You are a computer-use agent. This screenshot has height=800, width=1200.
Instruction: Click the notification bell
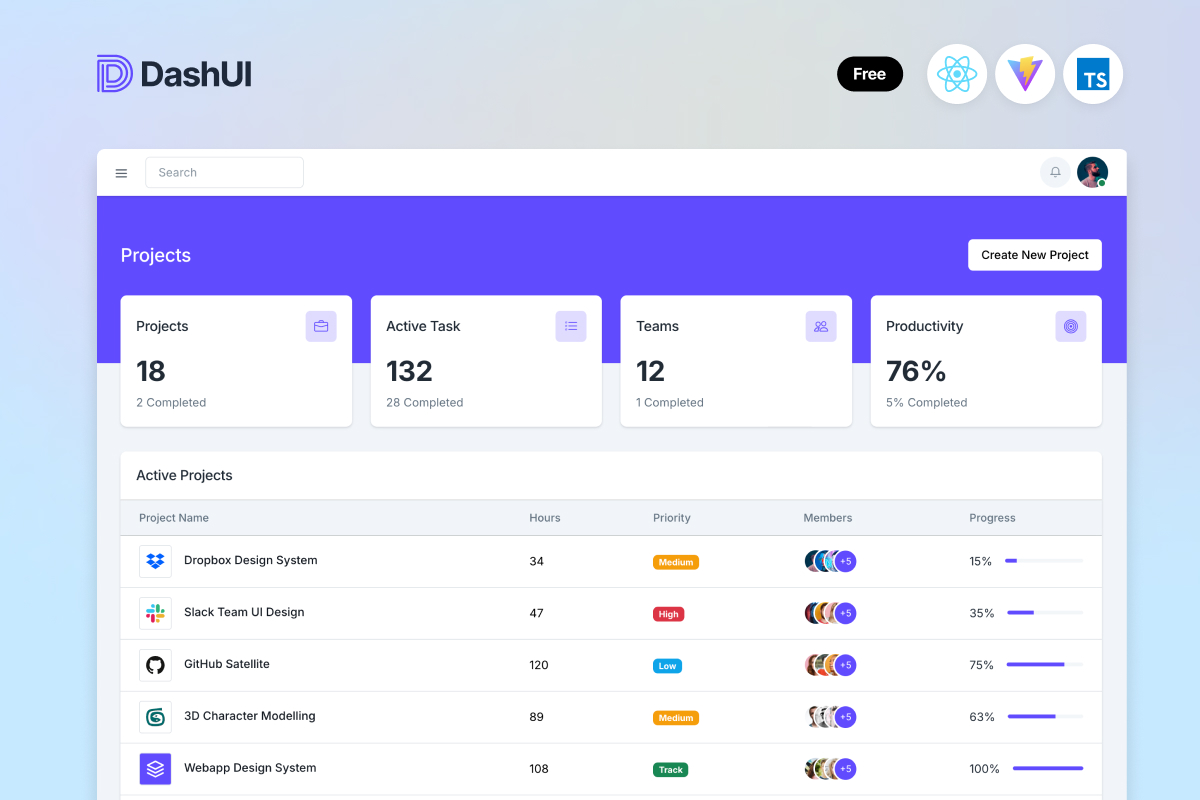point(1055,172)
